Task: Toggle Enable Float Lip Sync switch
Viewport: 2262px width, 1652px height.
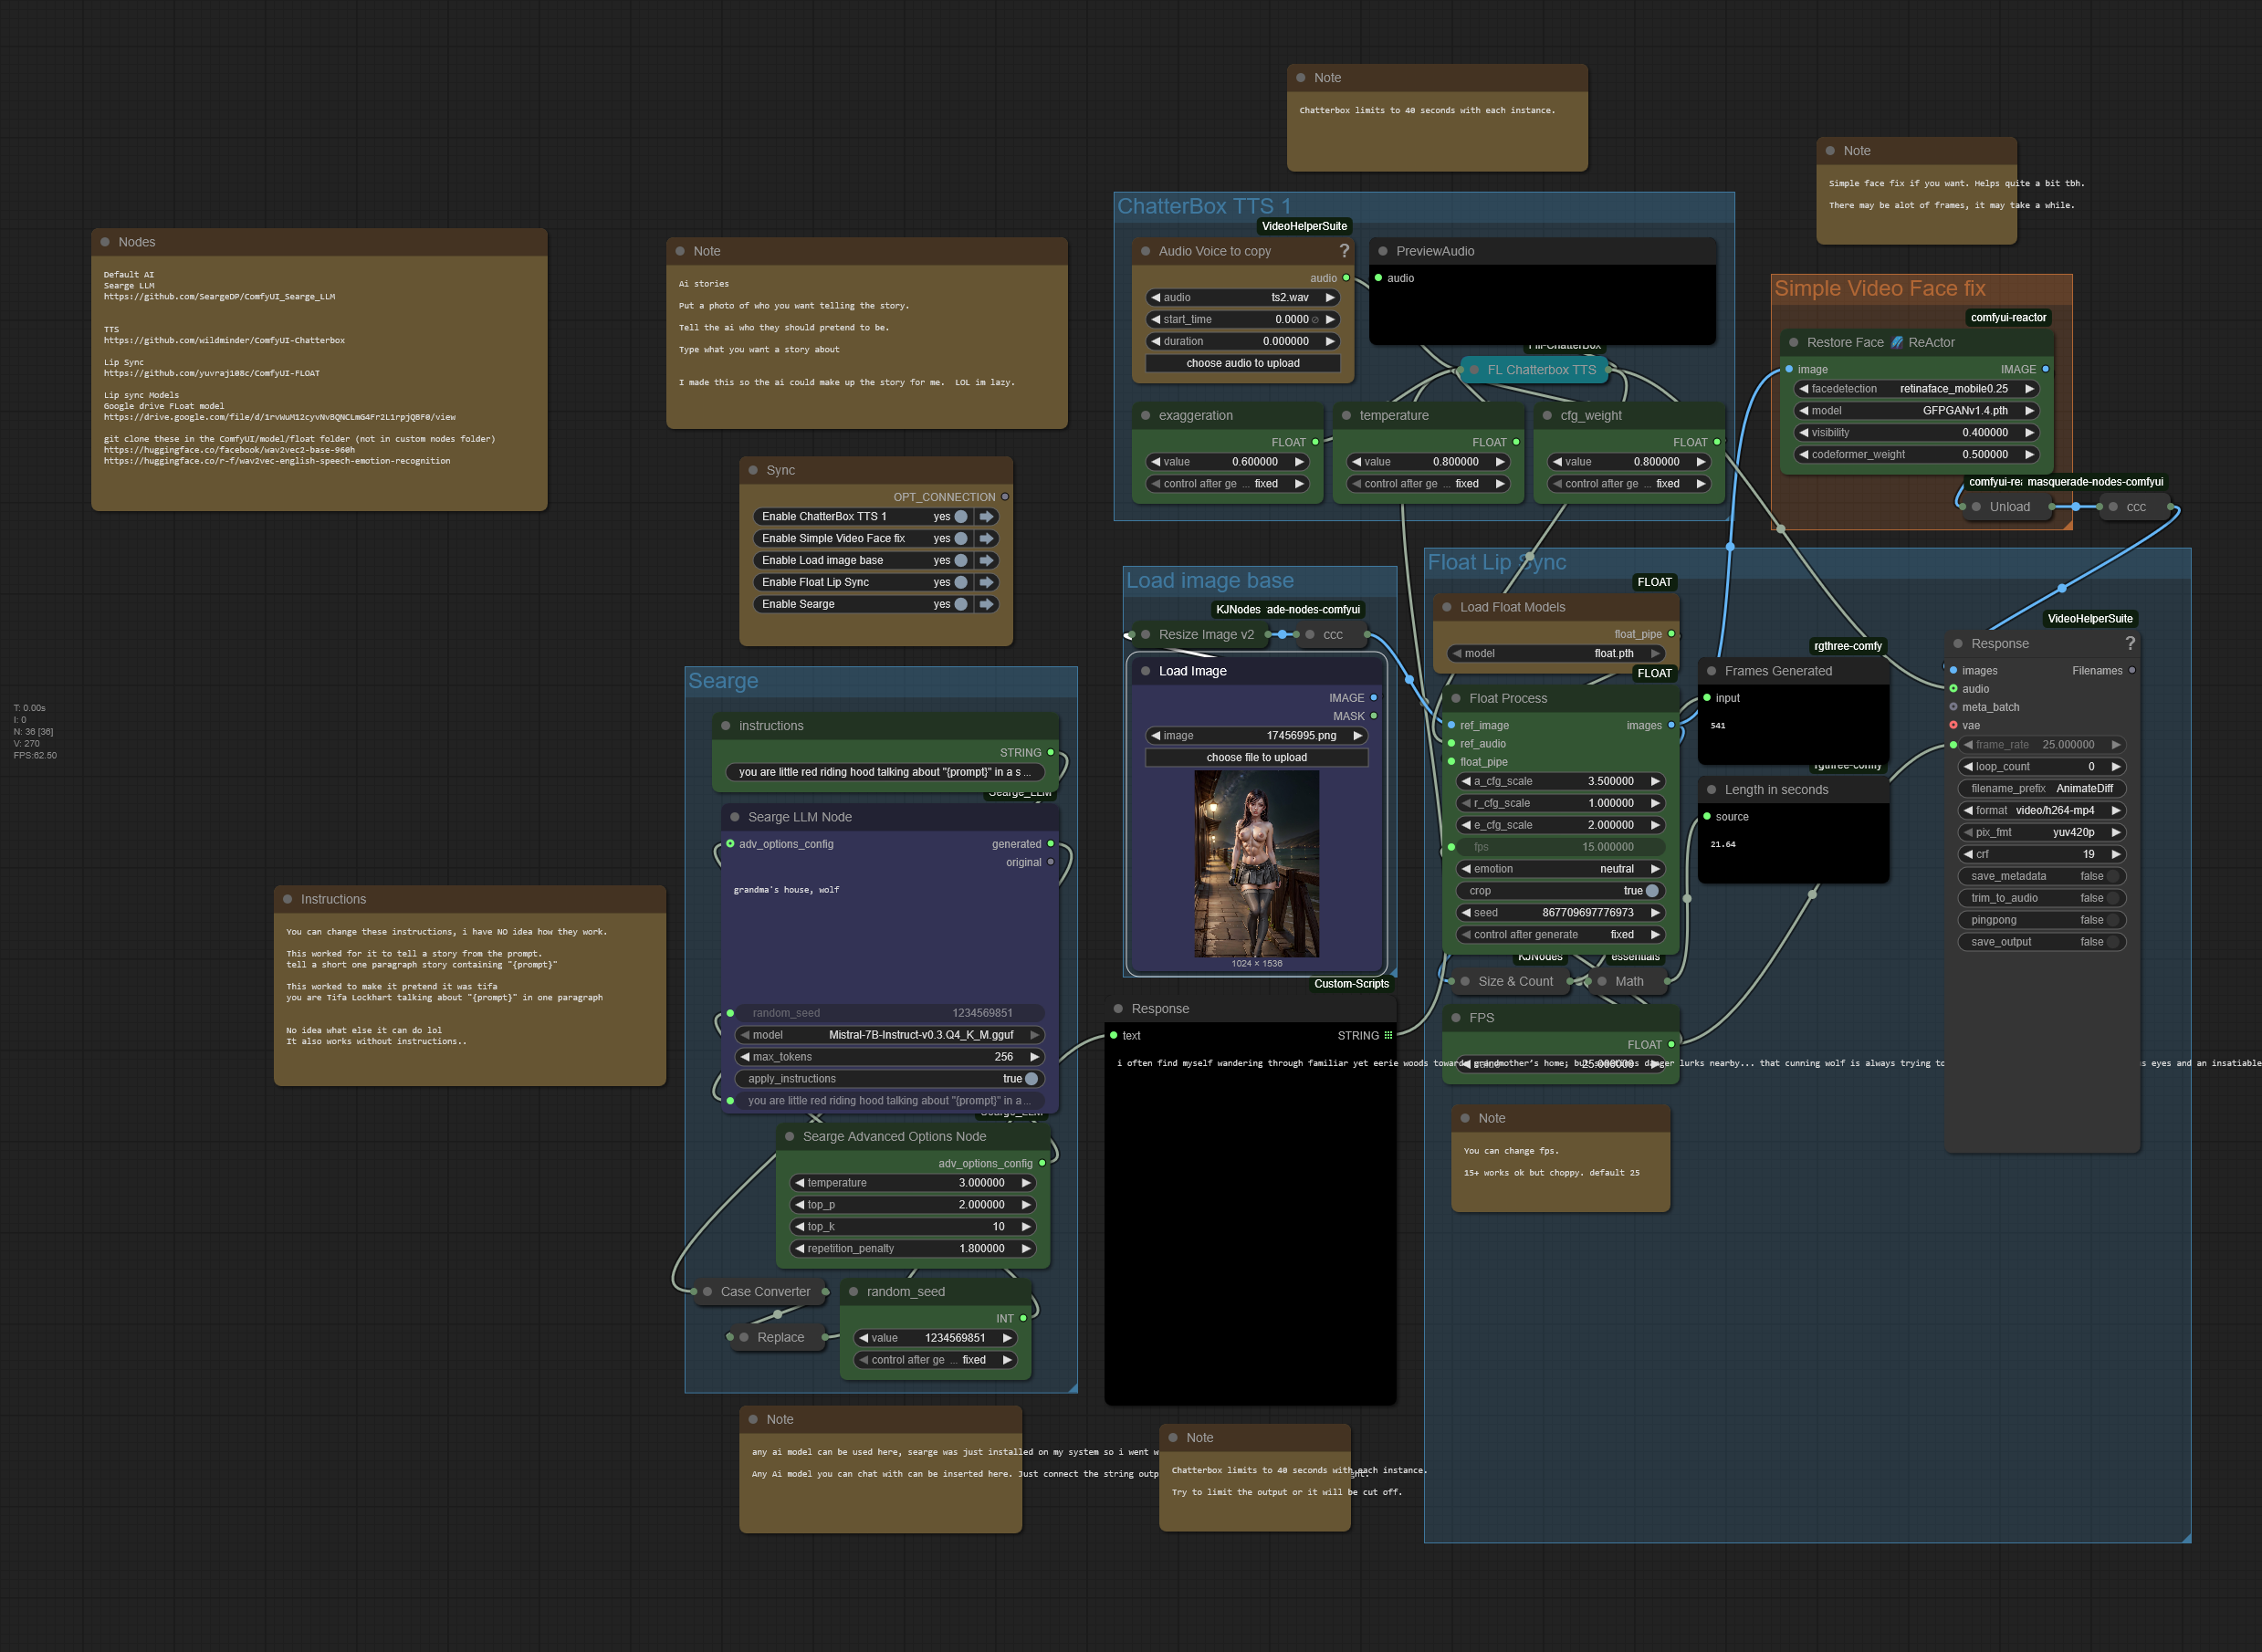Action: (x=961, y=583)
